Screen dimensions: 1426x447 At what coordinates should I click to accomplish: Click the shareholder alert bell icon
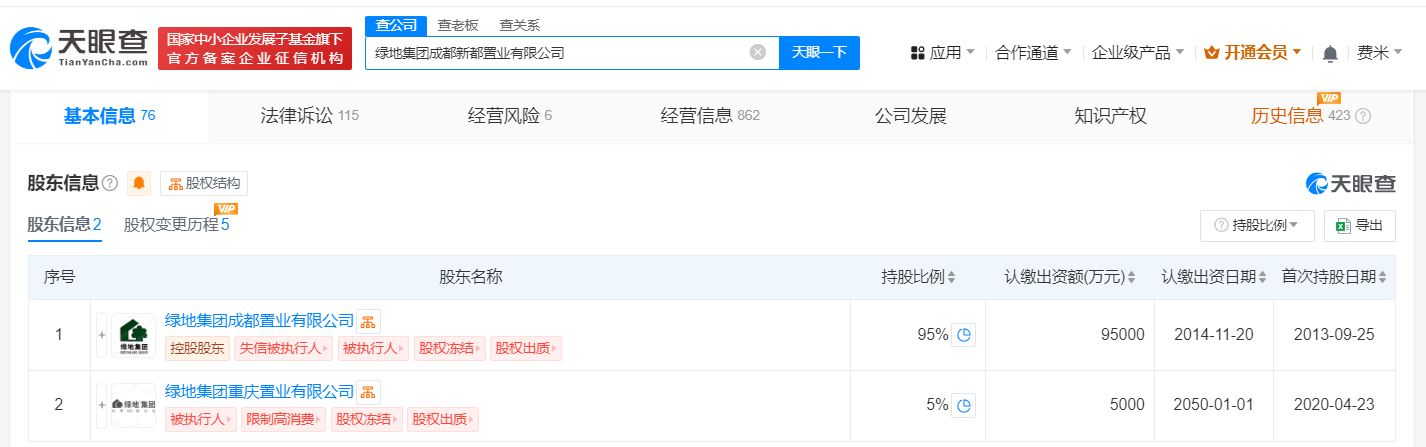(x=139, y=183)
